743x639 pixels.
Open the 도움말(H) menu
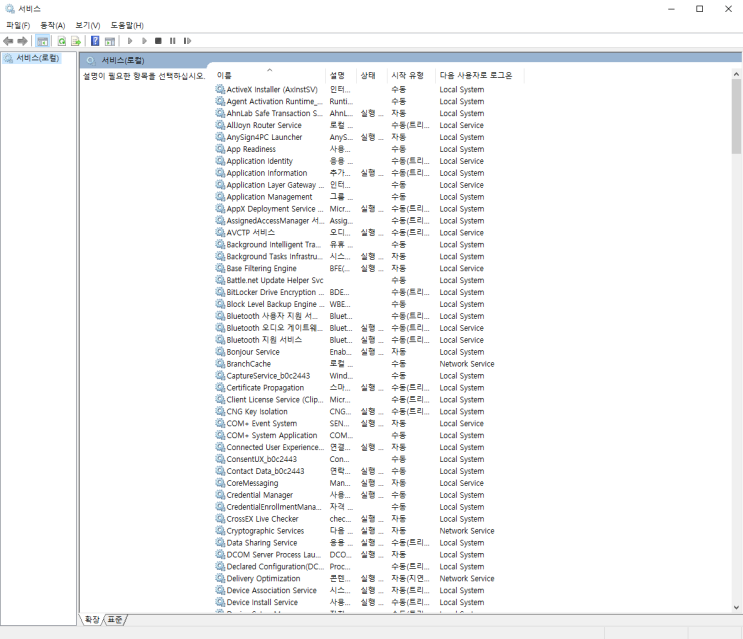(127, 25)
